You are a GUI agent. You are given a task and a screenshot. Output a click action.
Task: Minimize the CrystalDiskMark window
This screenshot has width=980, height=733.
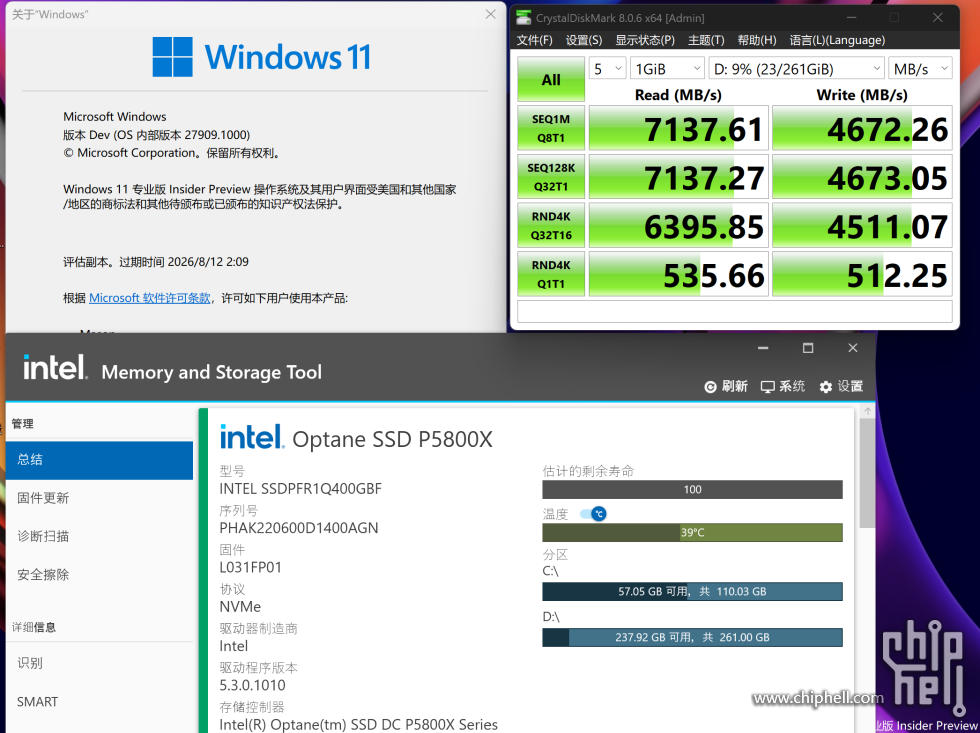[852, 17]
